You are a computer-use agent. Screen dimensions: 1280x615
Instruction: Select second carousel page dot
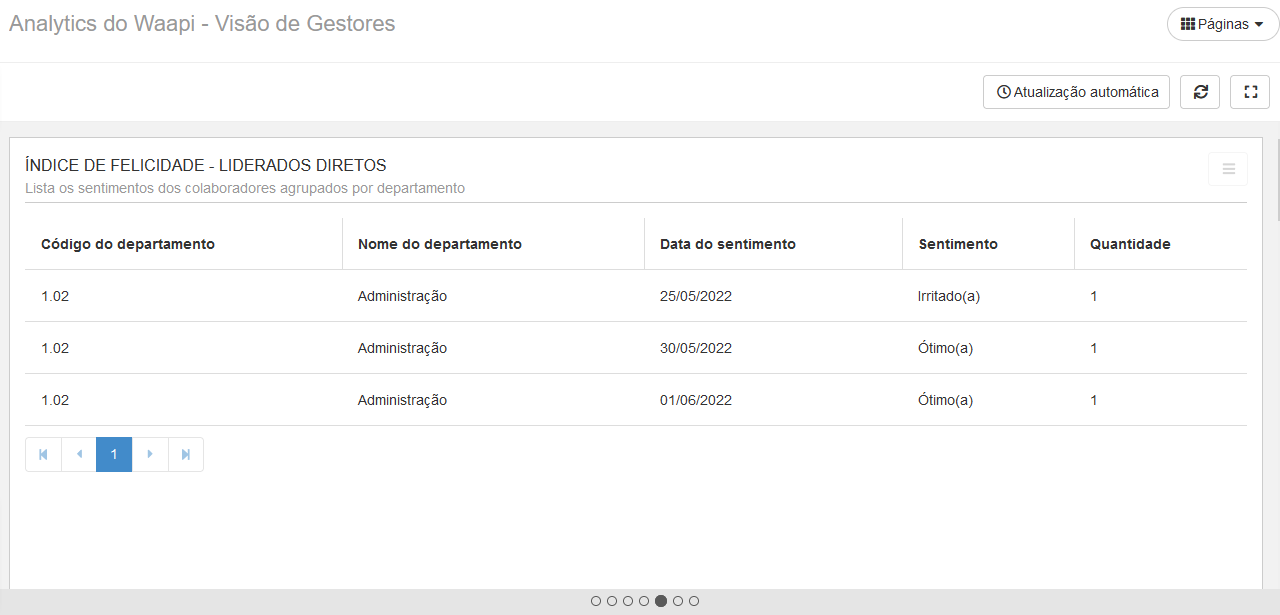point(612,601)
